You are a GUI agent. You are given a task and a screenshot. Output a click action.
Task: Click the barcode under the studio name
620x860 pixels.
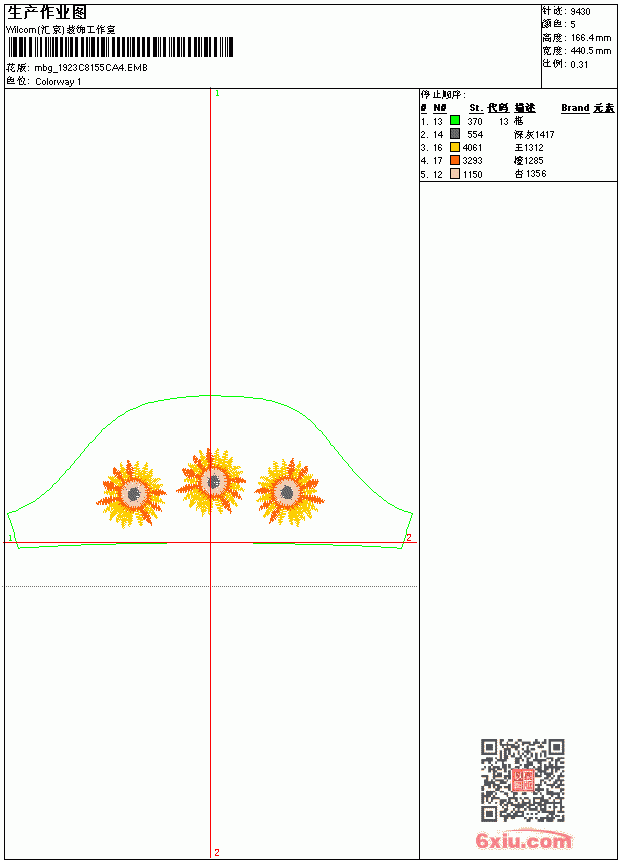pos(120,47)
